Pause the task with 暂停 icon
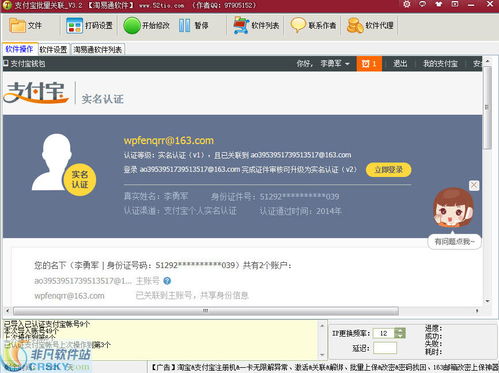 tap(193, 26)
